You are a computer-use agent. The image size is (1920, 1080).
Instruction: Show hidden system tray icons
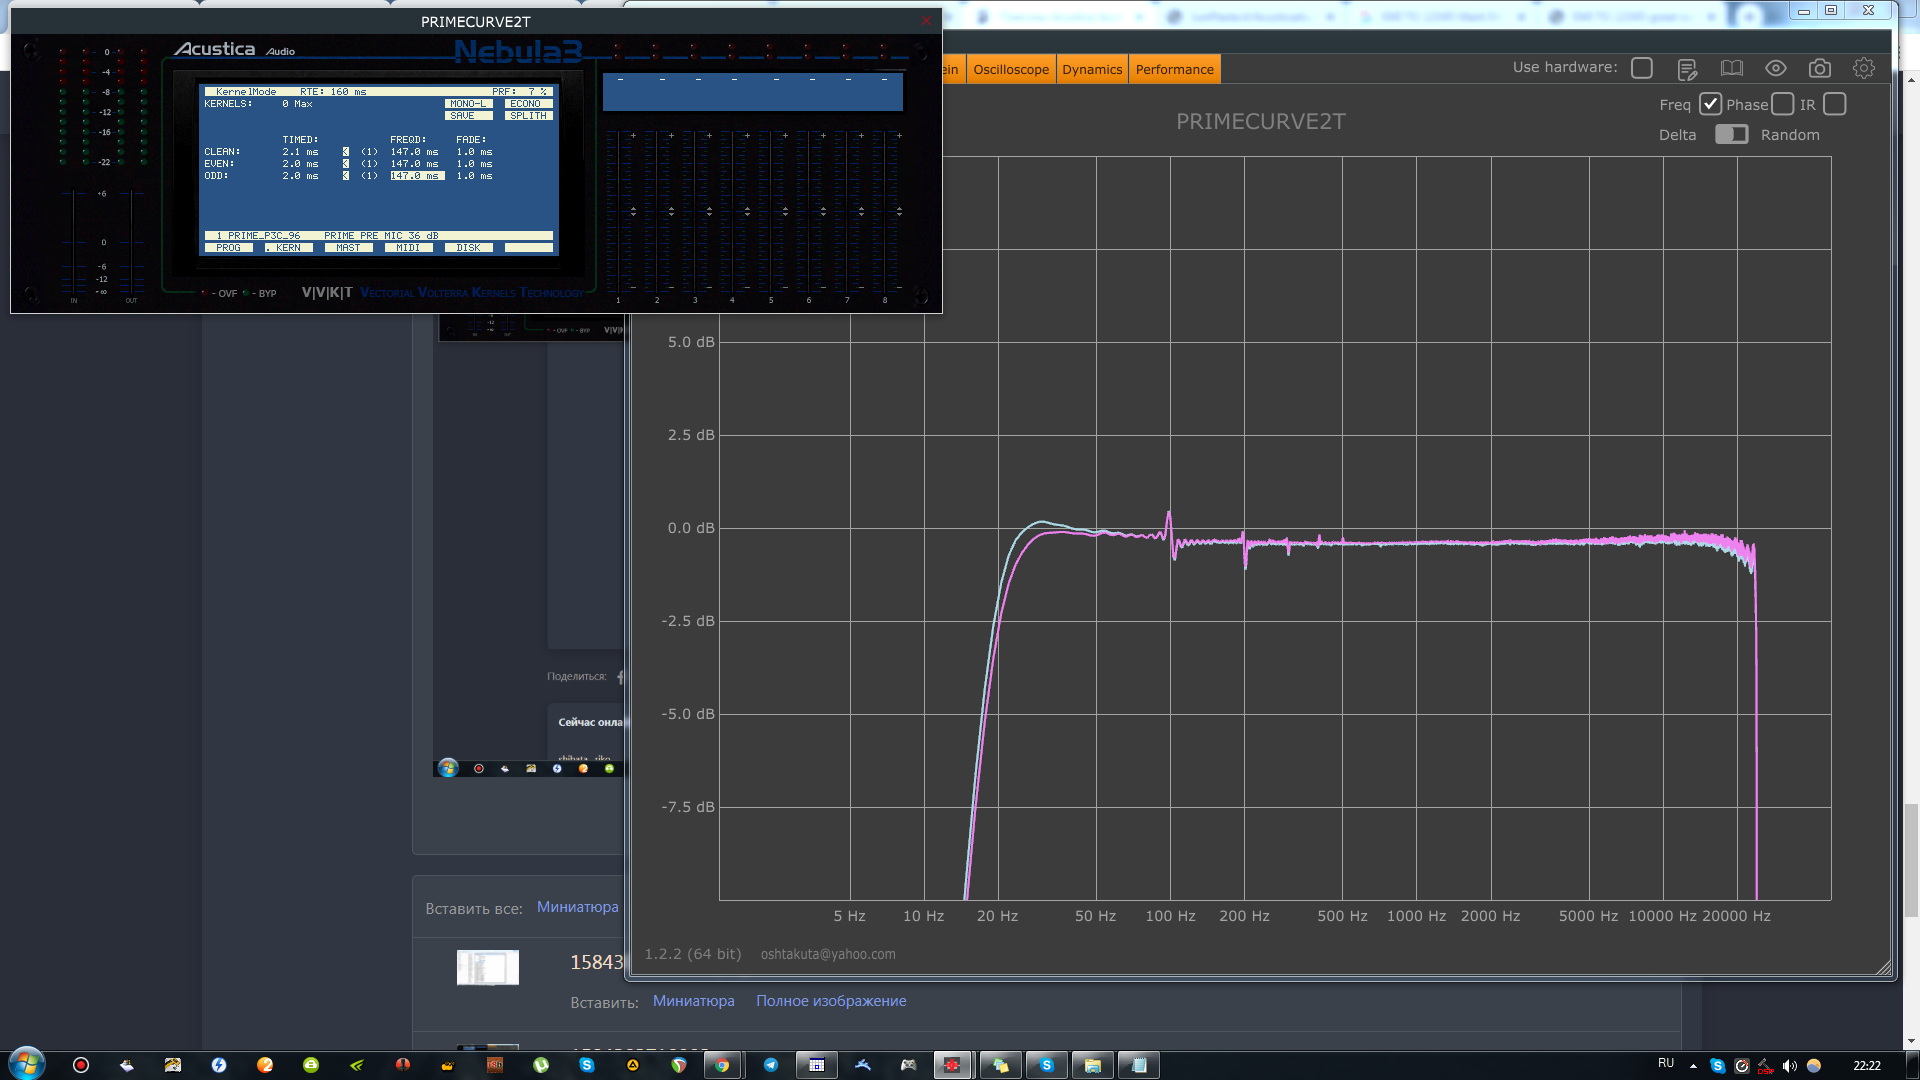1693,1065
